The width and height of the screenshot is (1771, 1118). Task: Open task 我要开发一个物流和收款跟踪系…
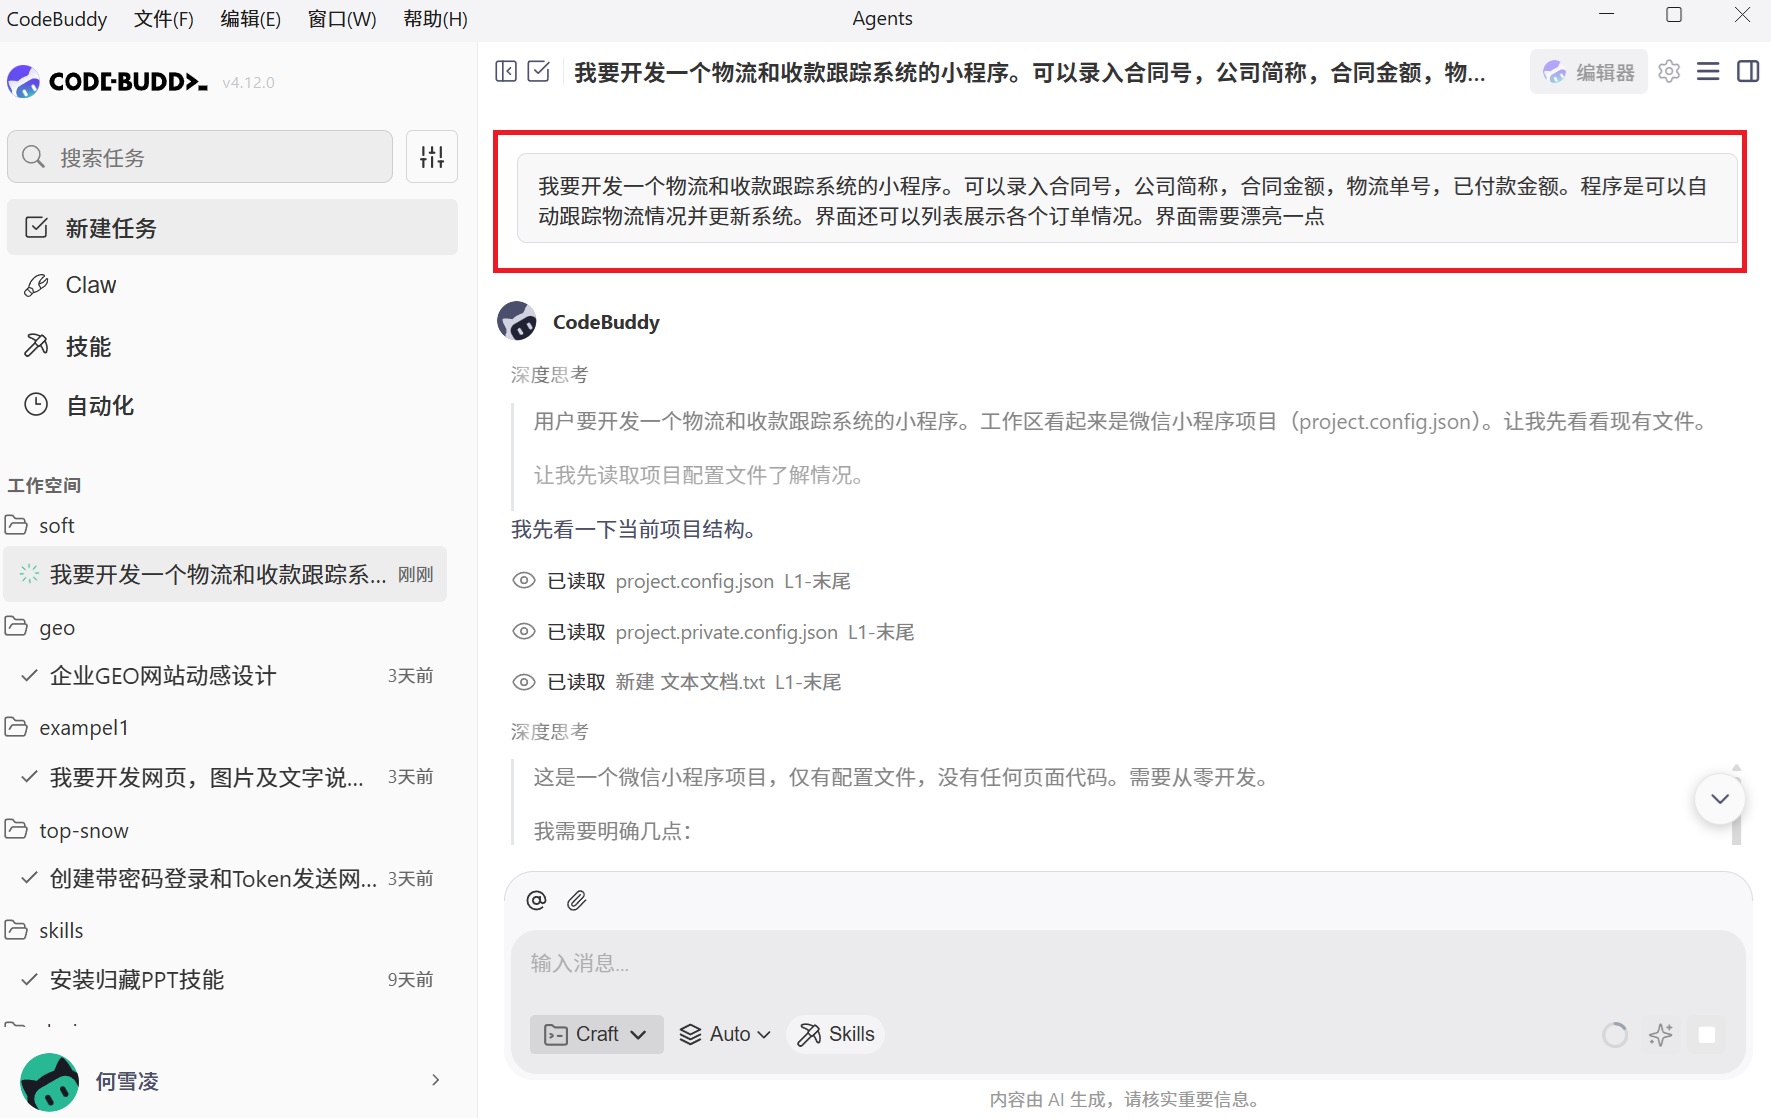coord(225,574)
